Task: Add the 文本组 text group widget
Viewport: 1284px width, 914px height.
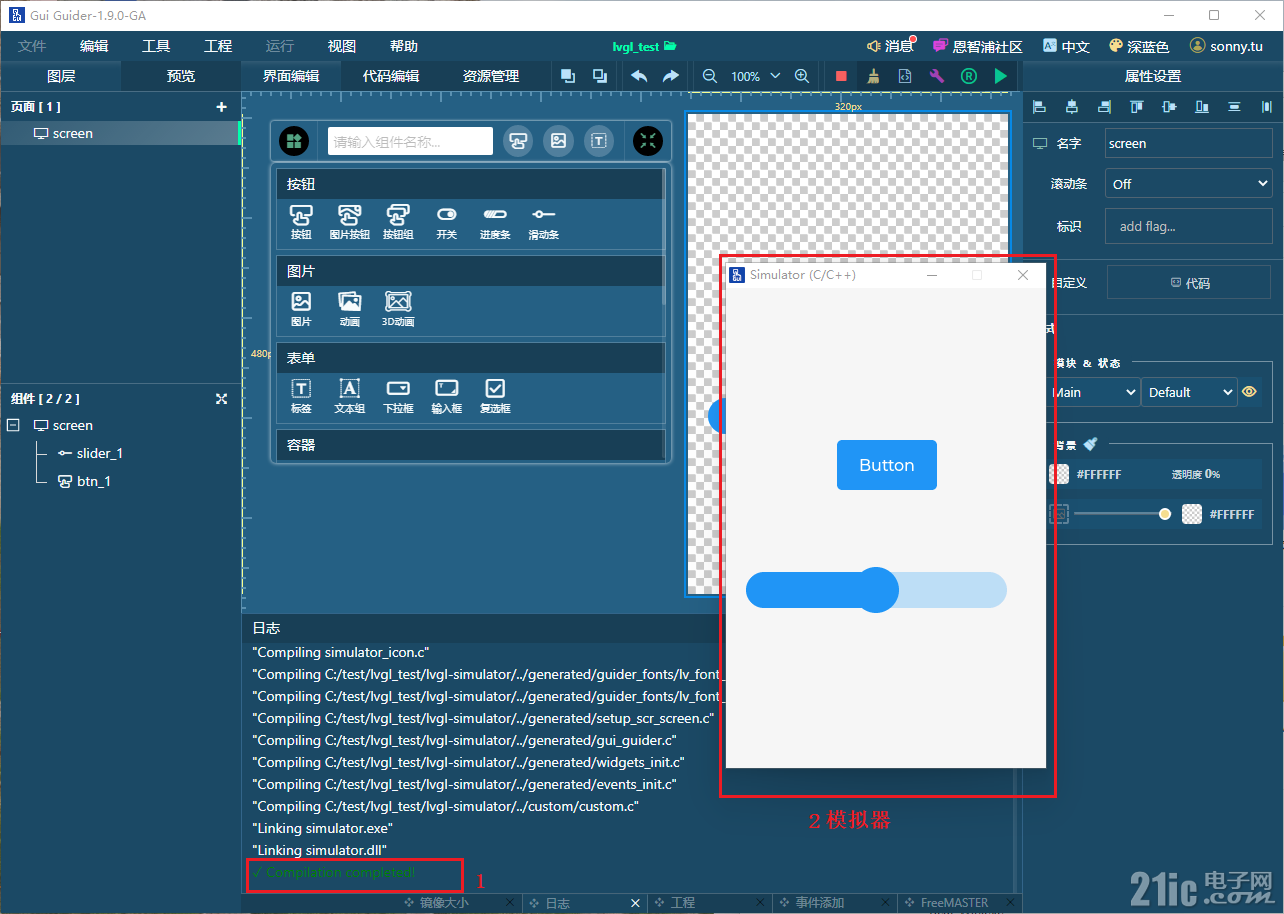Action: click(349, 396)
